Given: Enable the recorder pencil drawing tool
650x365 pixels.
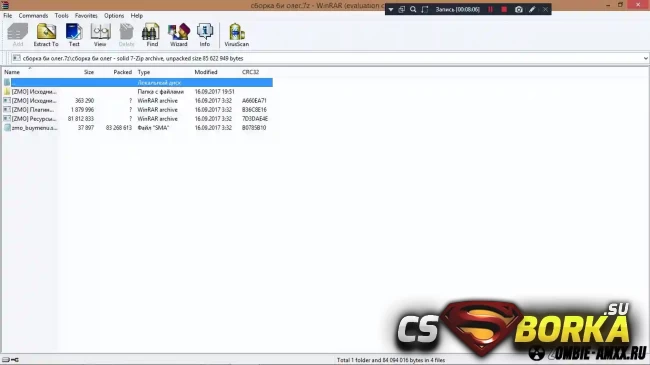Looking at the screenshot, I should click(532, 9).
